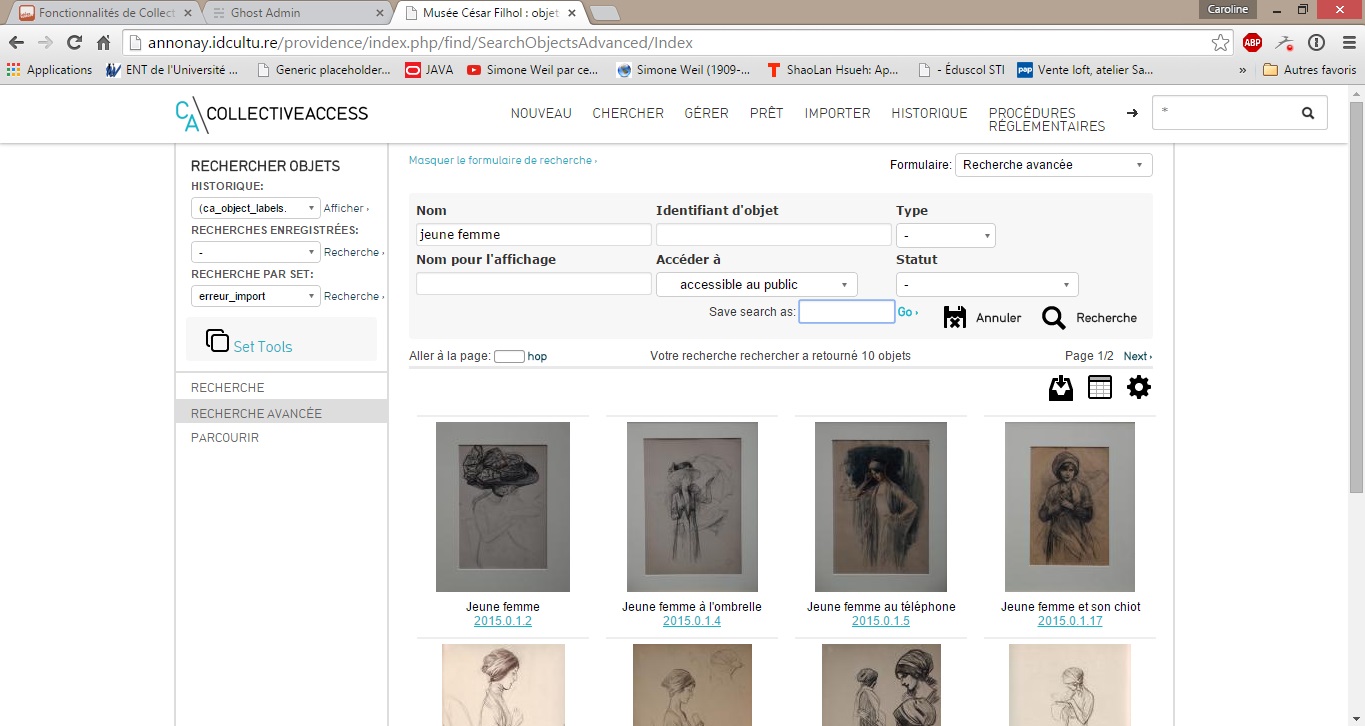Open Recherches enregistrées dropdown
The image size is (1365, 726).
[256, 252]
